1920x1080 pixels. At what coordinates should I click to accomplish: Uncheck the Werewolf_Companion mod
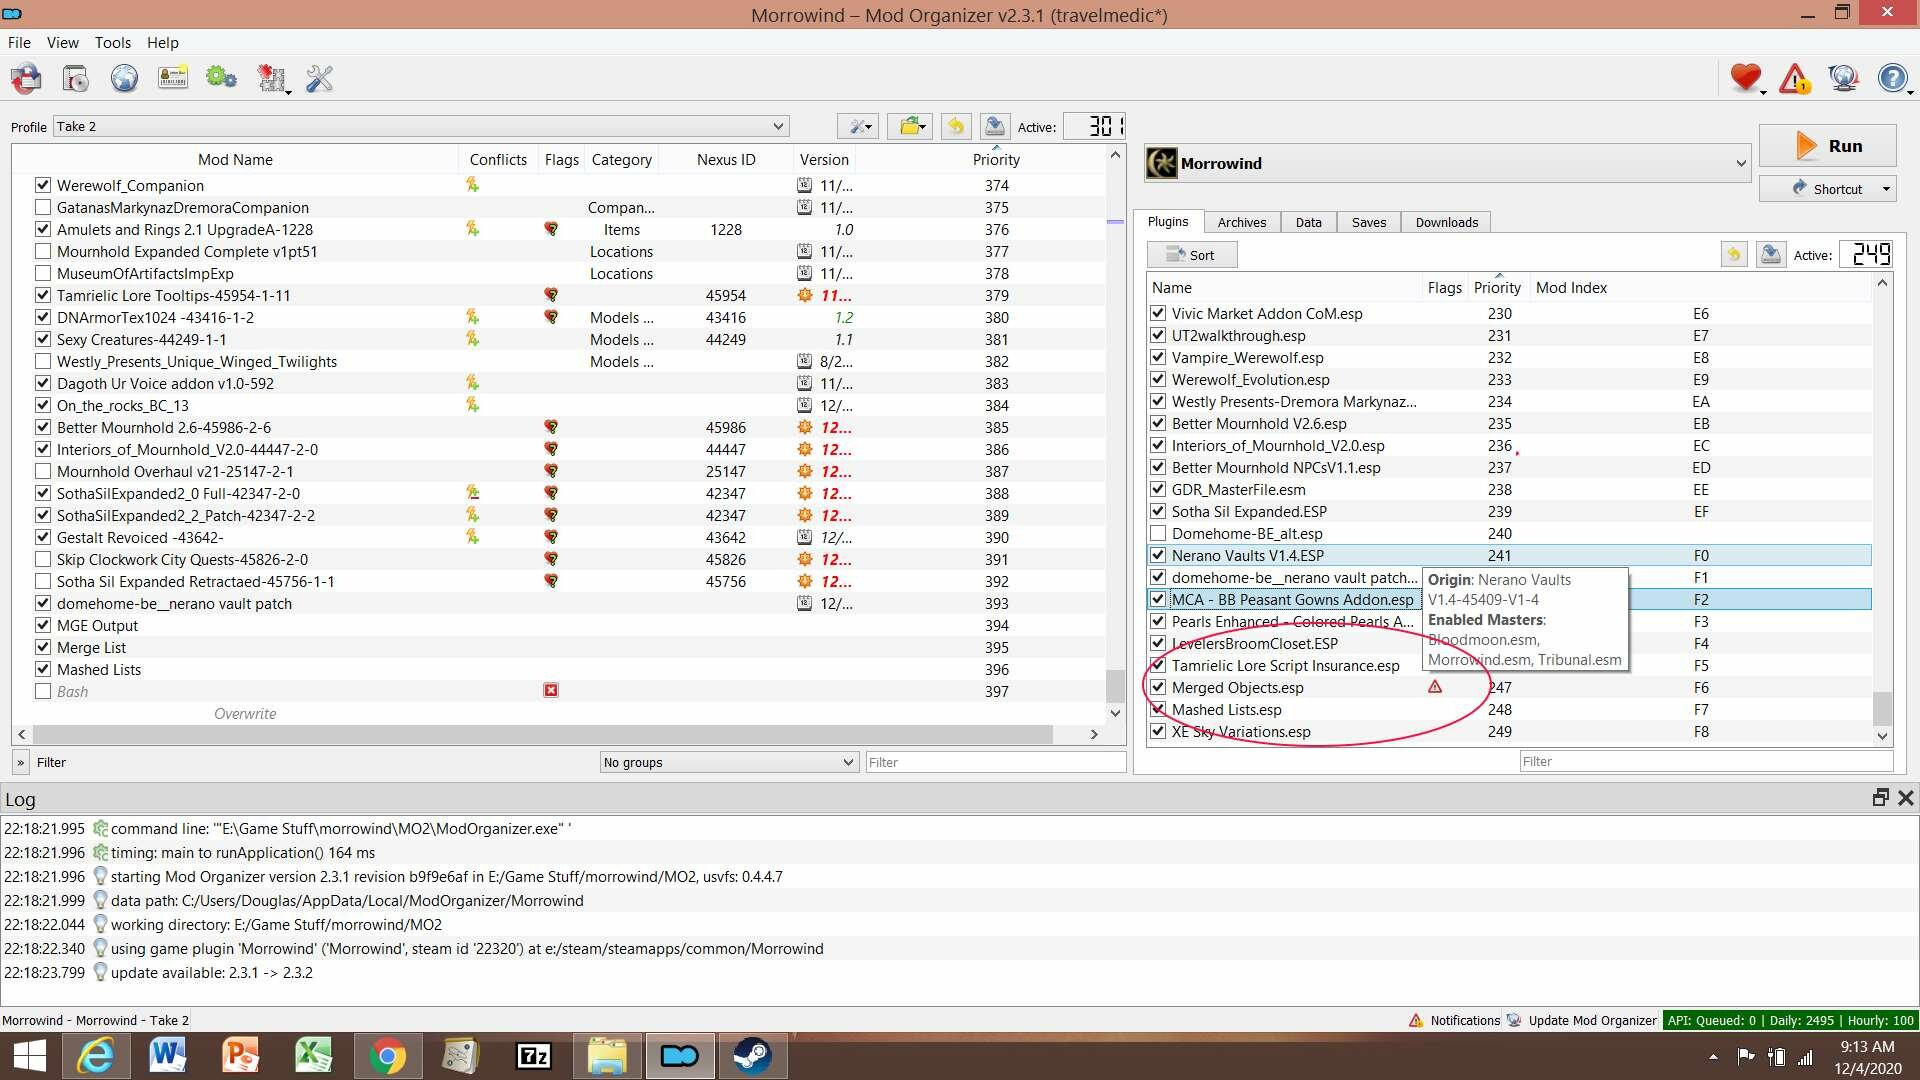42,185
